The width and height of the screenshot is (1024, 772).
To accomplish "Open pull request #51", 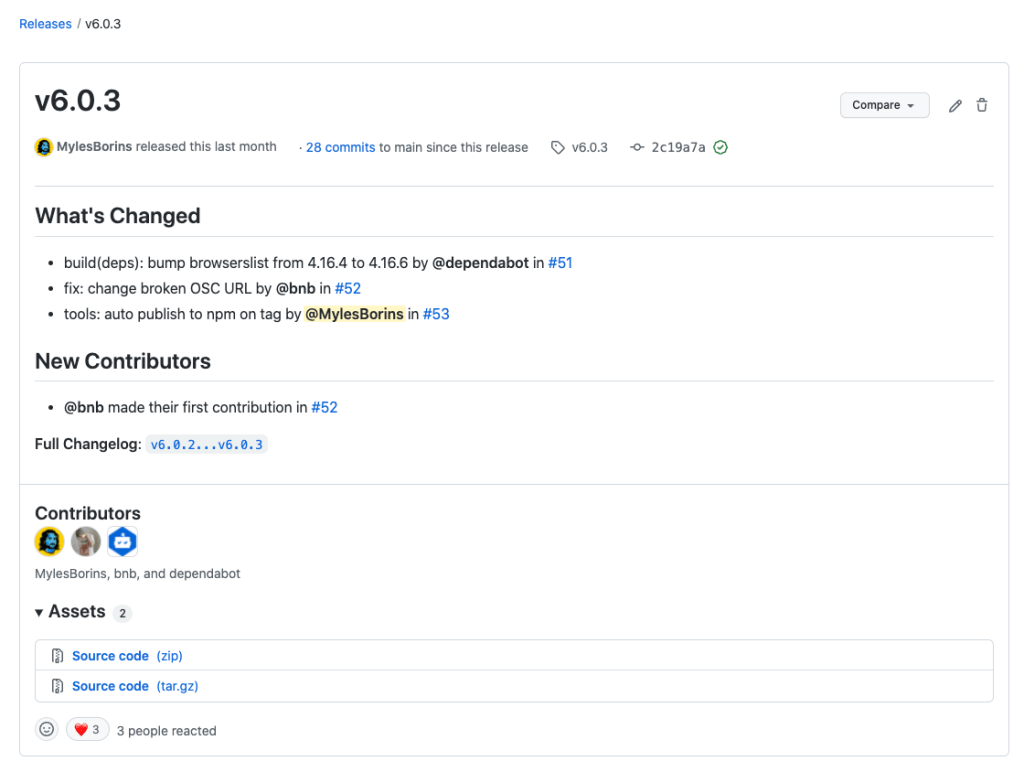I will point(560,263).
